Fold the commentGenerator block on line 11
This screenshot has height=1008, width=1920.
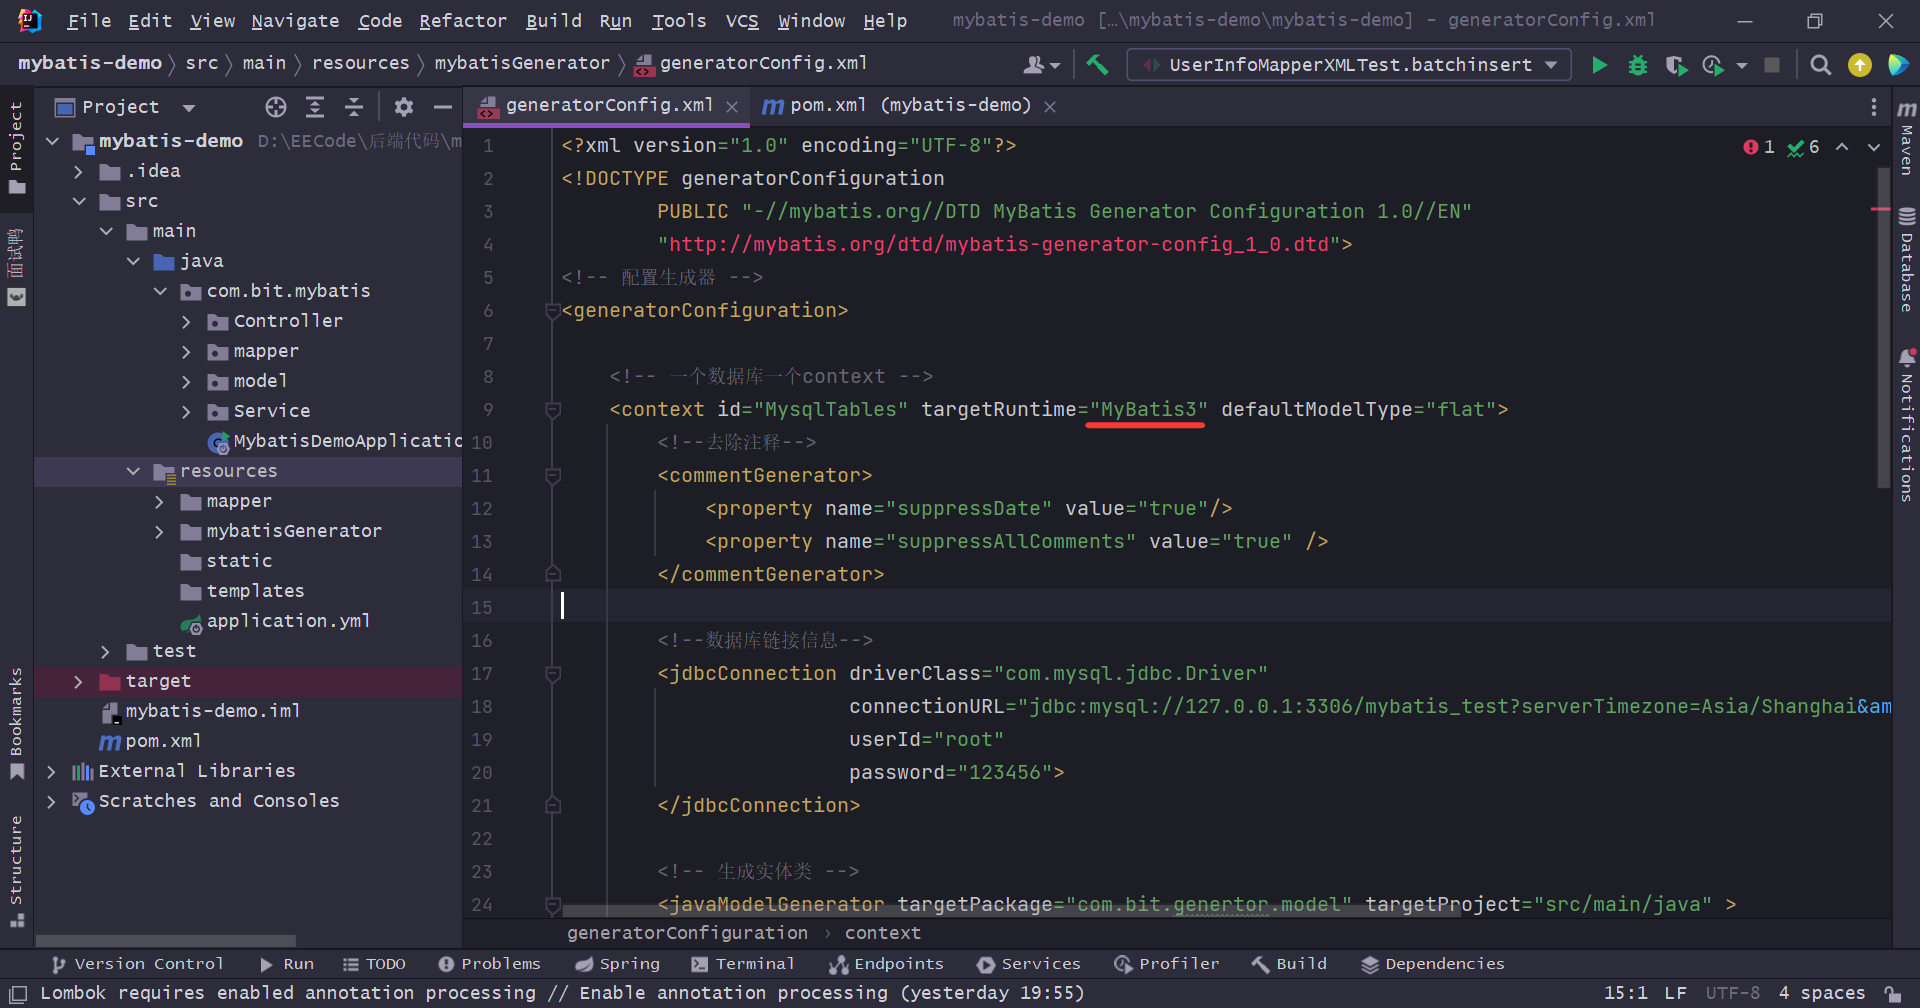[x=552, y=476]
